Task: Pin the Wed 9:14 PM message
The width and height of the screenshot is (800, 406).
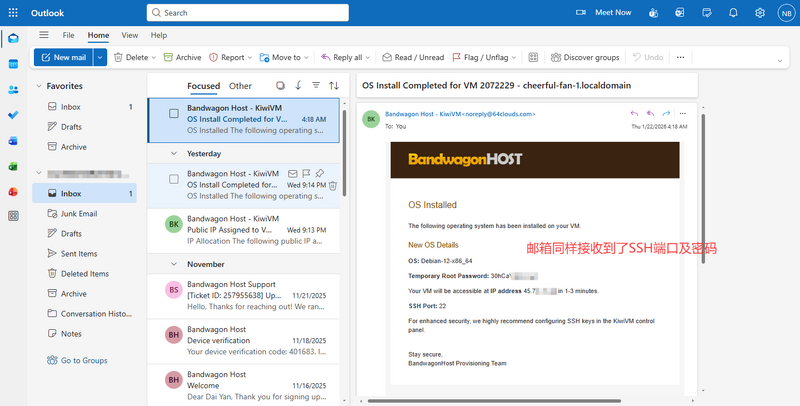Action: [x=319, y=173]
